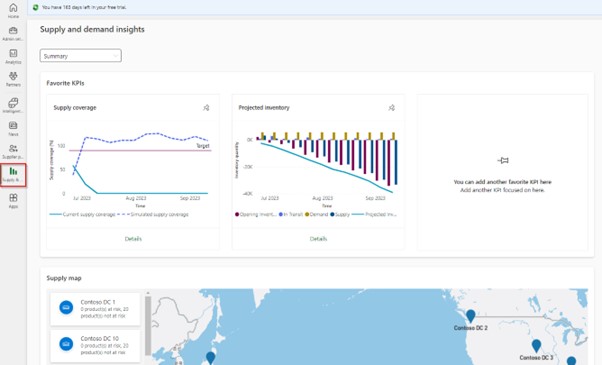Unpin the Projected inventory KPI
Image resolution: width=602 pixels, height=365 pixels.
[x=391, y=108]
